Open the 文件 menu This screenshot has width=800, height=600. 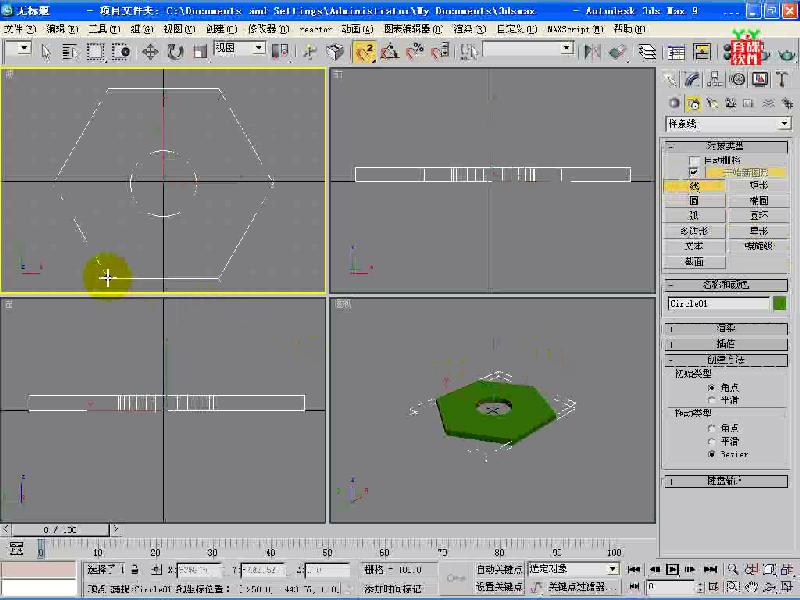click(20, 29)
